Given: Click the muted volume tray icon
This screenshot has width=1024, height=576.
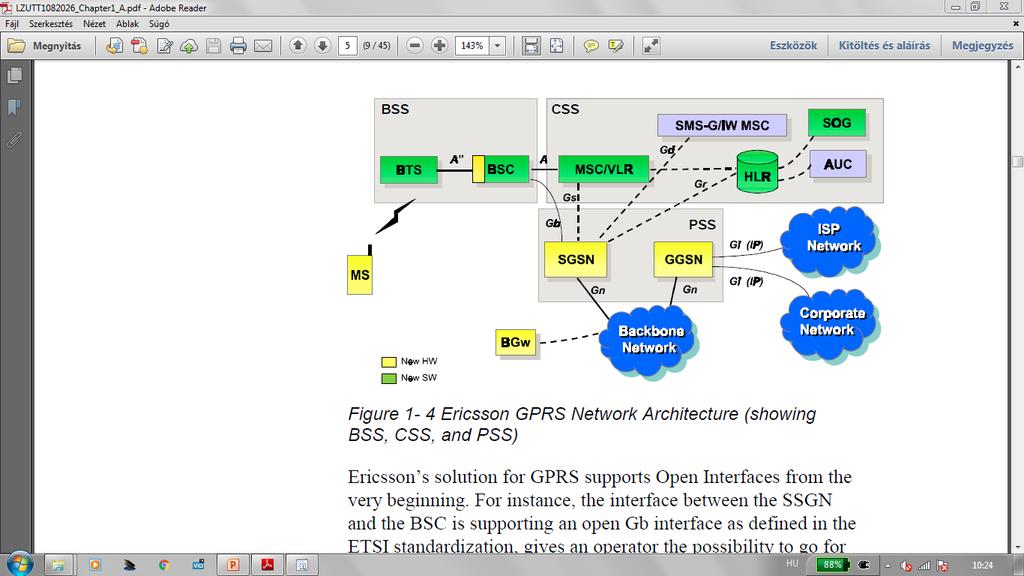Looking at the screenshot, I should pos(906,566).
